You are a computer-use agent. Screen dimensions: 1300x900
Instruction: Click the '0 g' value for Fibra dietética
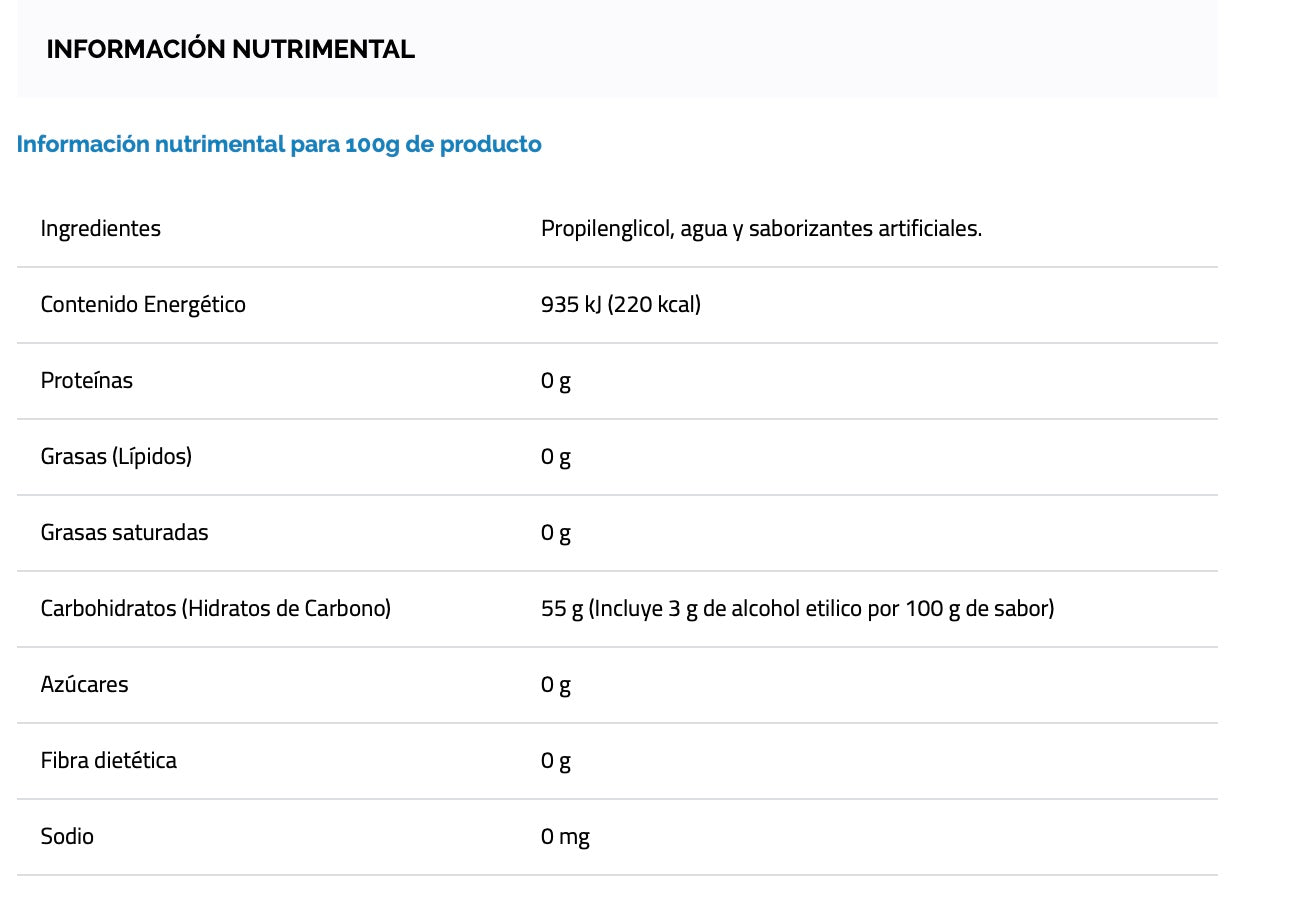point(555,760)
